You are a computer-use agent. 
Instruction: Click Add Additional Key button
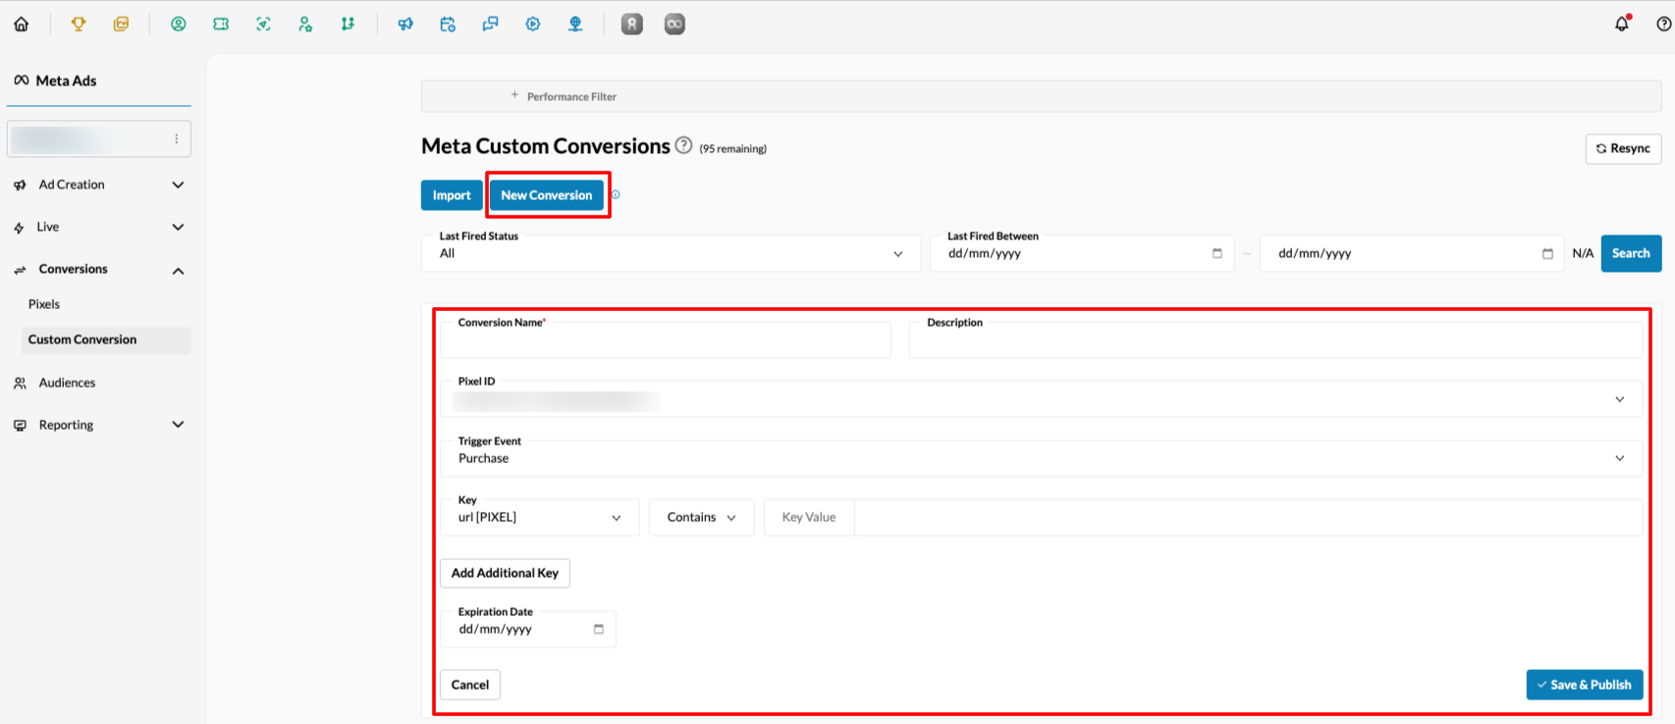coord(505,573)
